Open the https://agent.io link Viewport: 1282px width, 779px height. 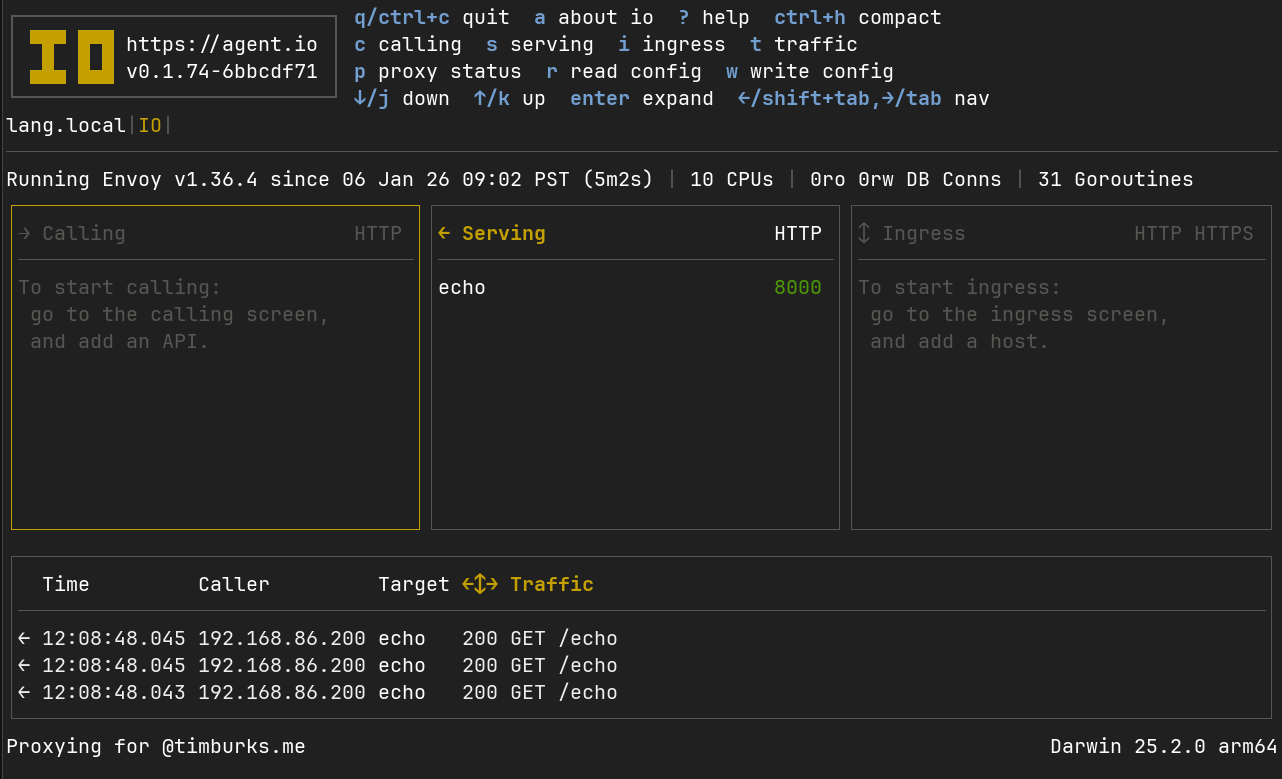220,44
